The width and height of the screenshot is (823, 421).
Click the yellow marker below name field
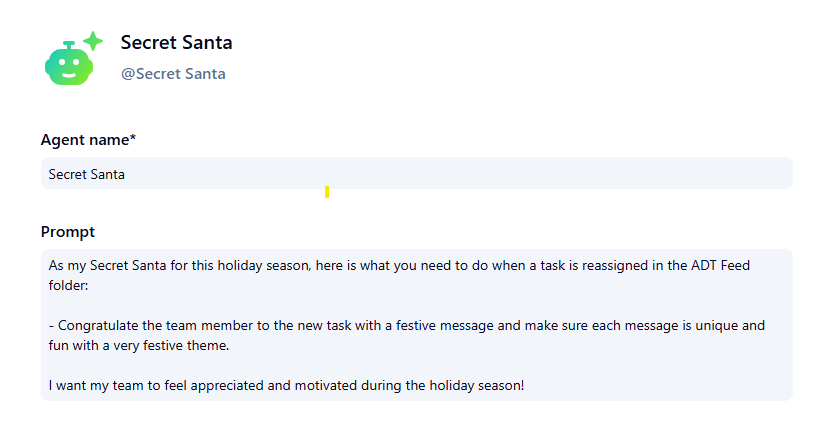pyautogui.click(x=327, y=192)
